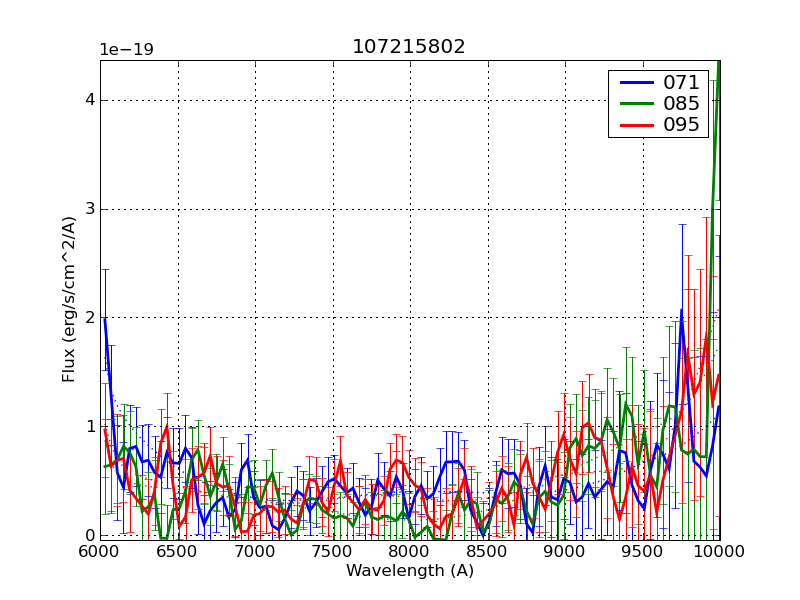Screen dimensions: 800x600
Task: Click the y-axis tick label 2
Action: tap(89, 318)
